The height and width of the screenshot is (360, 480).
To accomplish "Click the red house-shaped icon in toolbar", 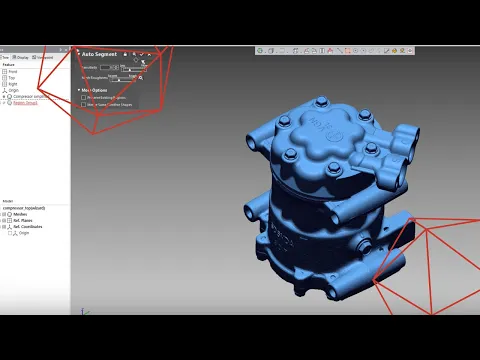I will (x=330, y=51).
